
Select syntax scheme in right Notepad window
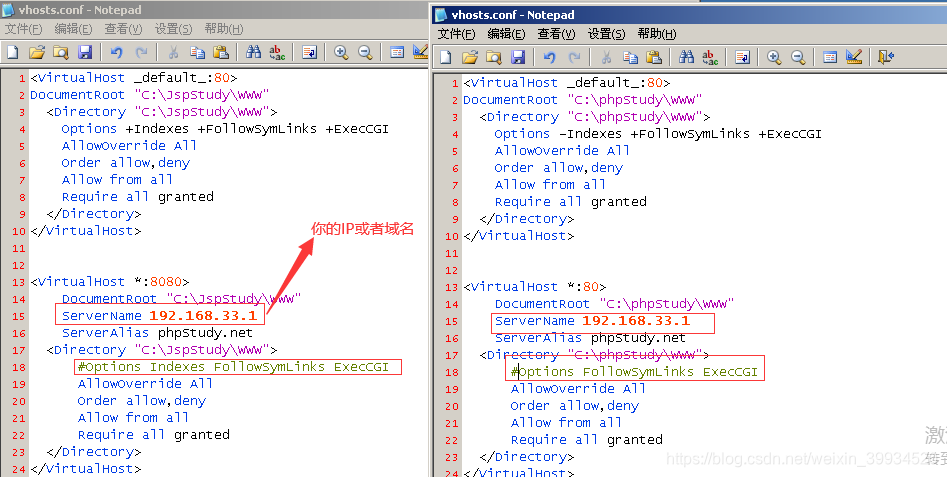click(830, 57)
